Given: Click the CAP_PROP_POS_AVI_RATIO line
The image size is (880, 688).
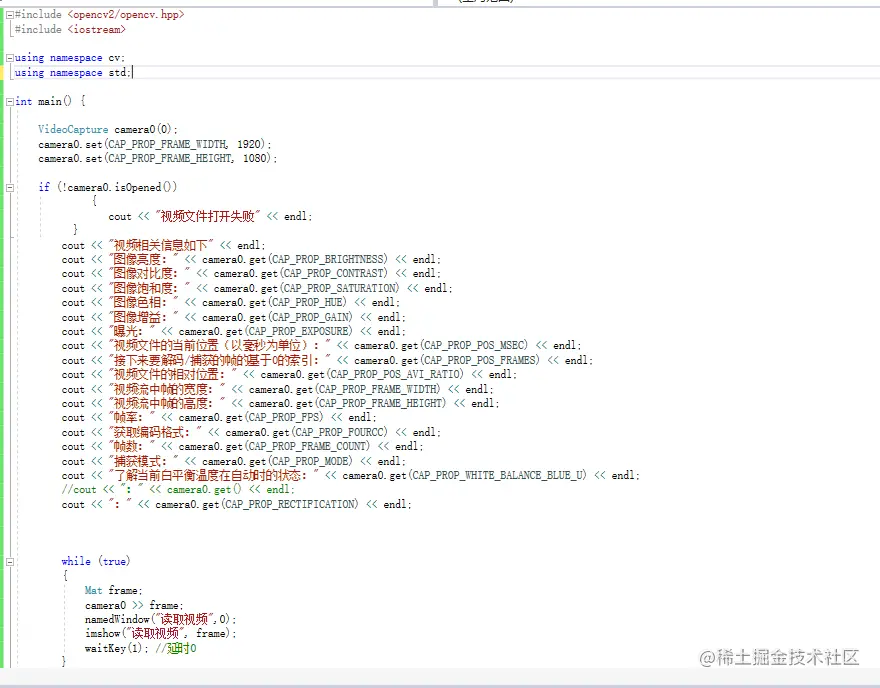Looking at the screenshot, I should (x=290, y=374).
